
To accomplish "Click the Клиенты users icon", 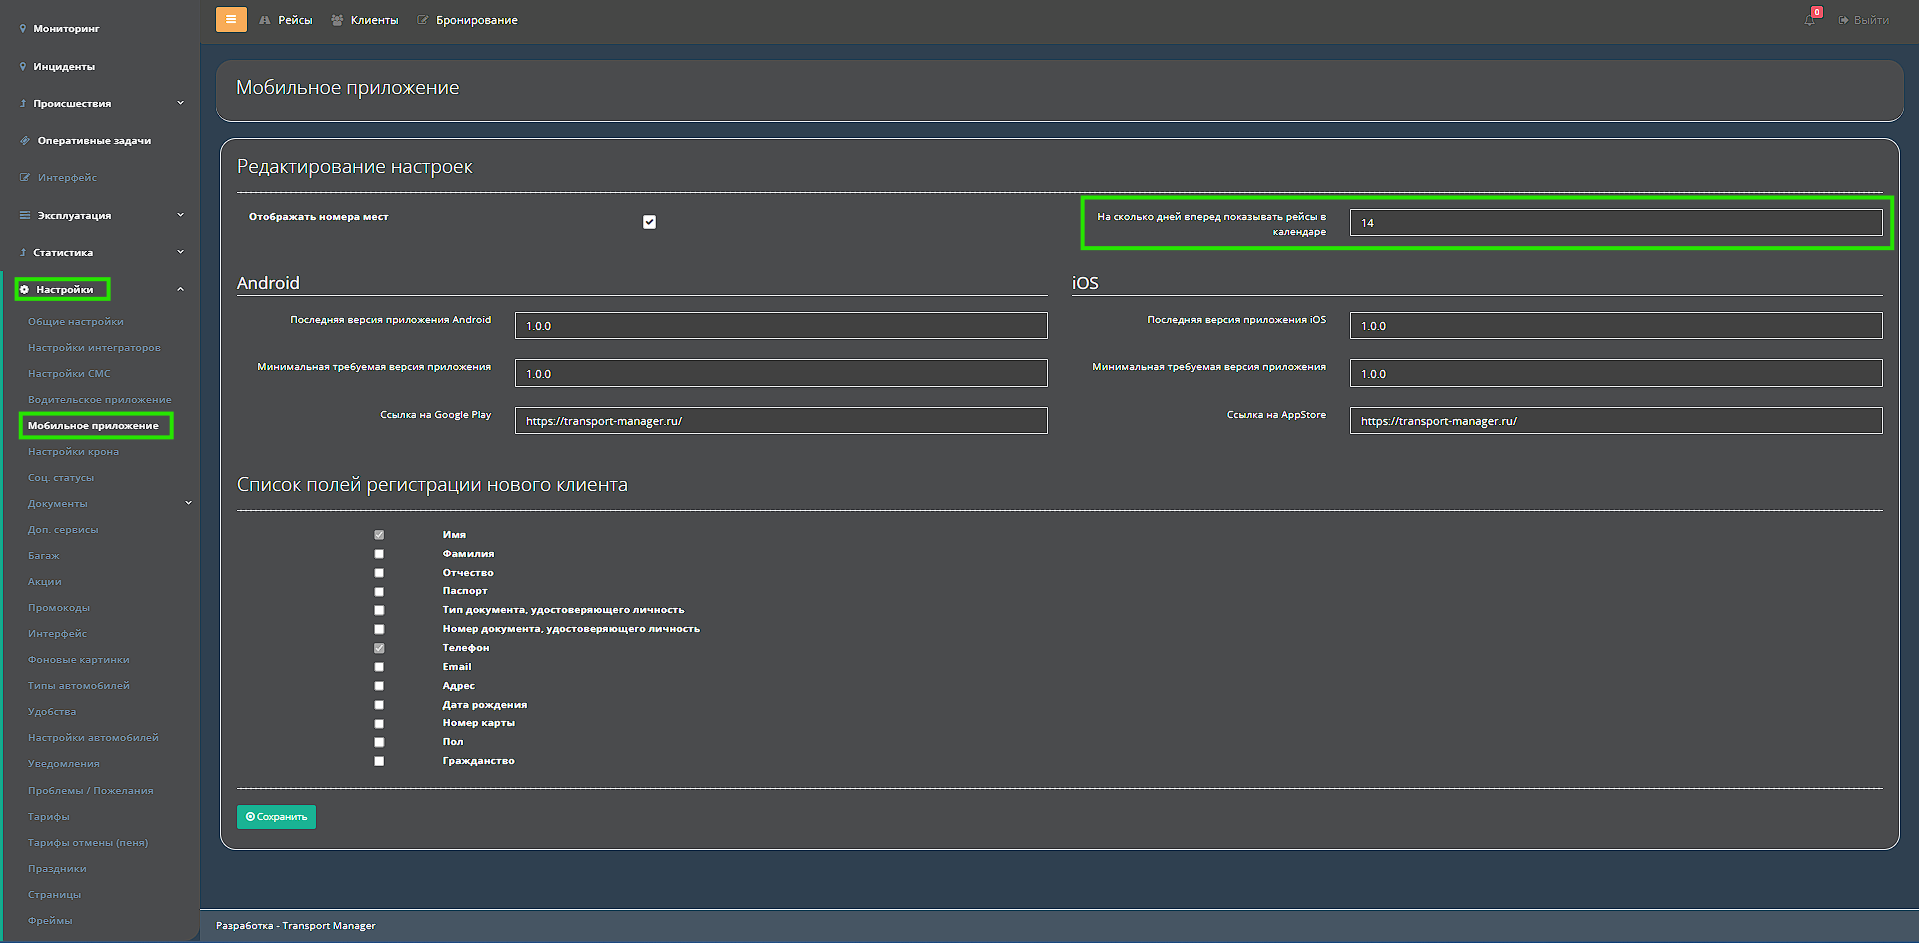I will 337,20.
